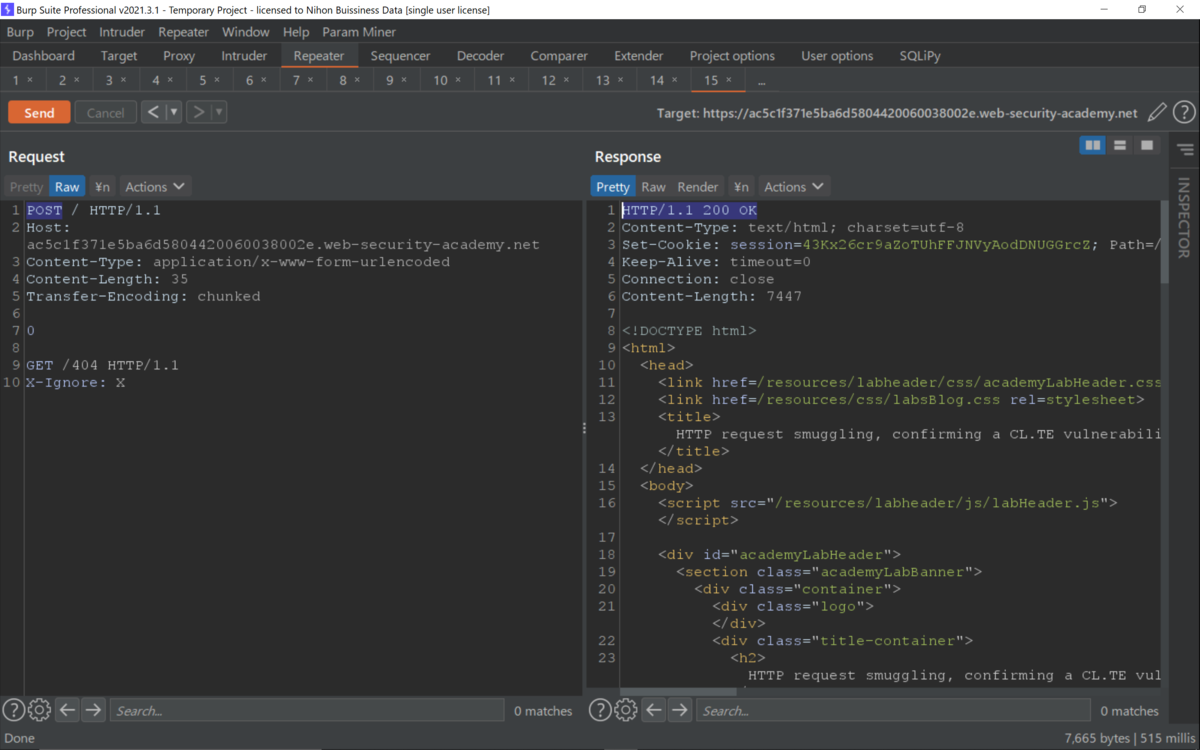Select the combined single-pane layout icon
1200x750 pixels.
[1147, 146]
